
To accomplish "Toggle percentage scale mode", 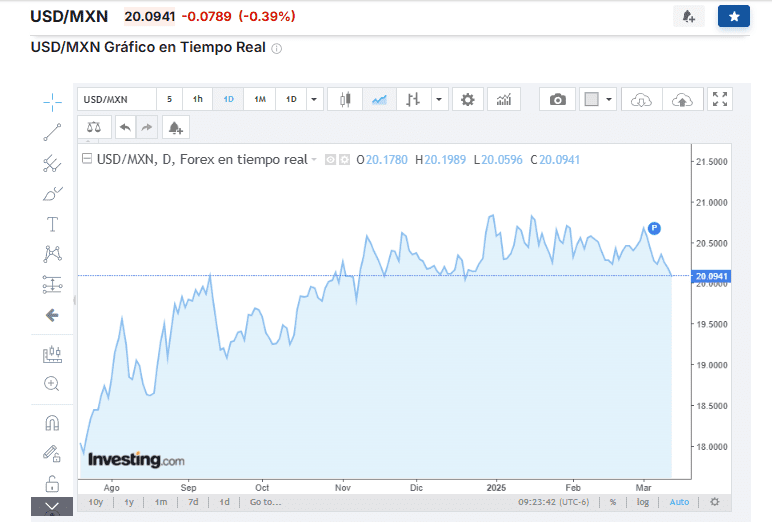I will point(613,502).
